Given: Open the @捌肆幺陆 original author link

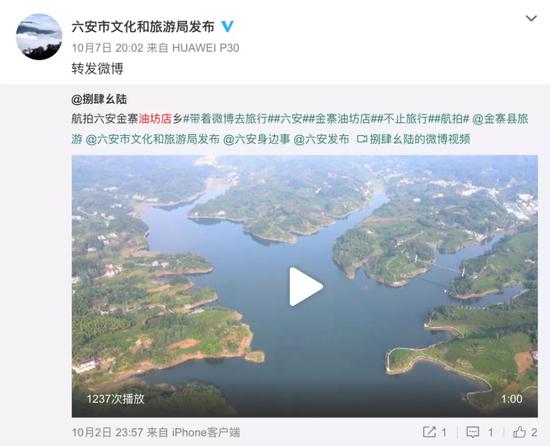Looking at the screenshot, I should pos(99,100).
